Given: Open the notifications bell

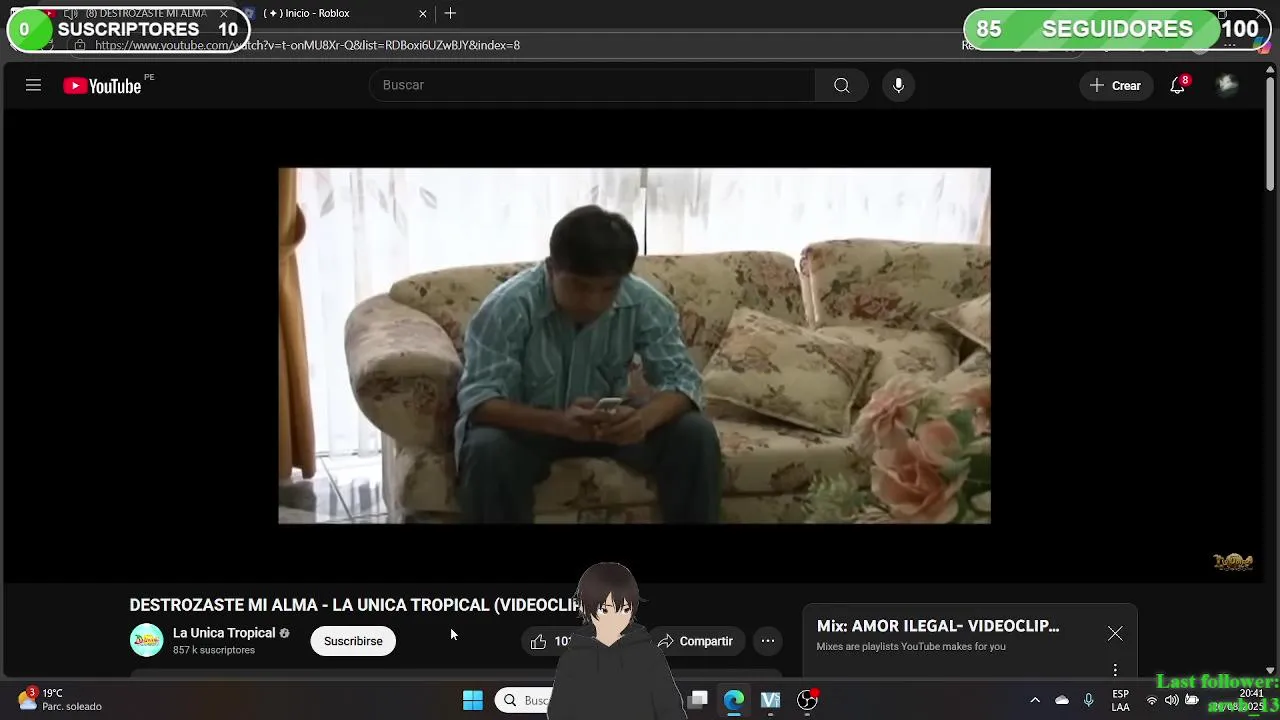Looking at the screenshot, I should click(1178, 86).
